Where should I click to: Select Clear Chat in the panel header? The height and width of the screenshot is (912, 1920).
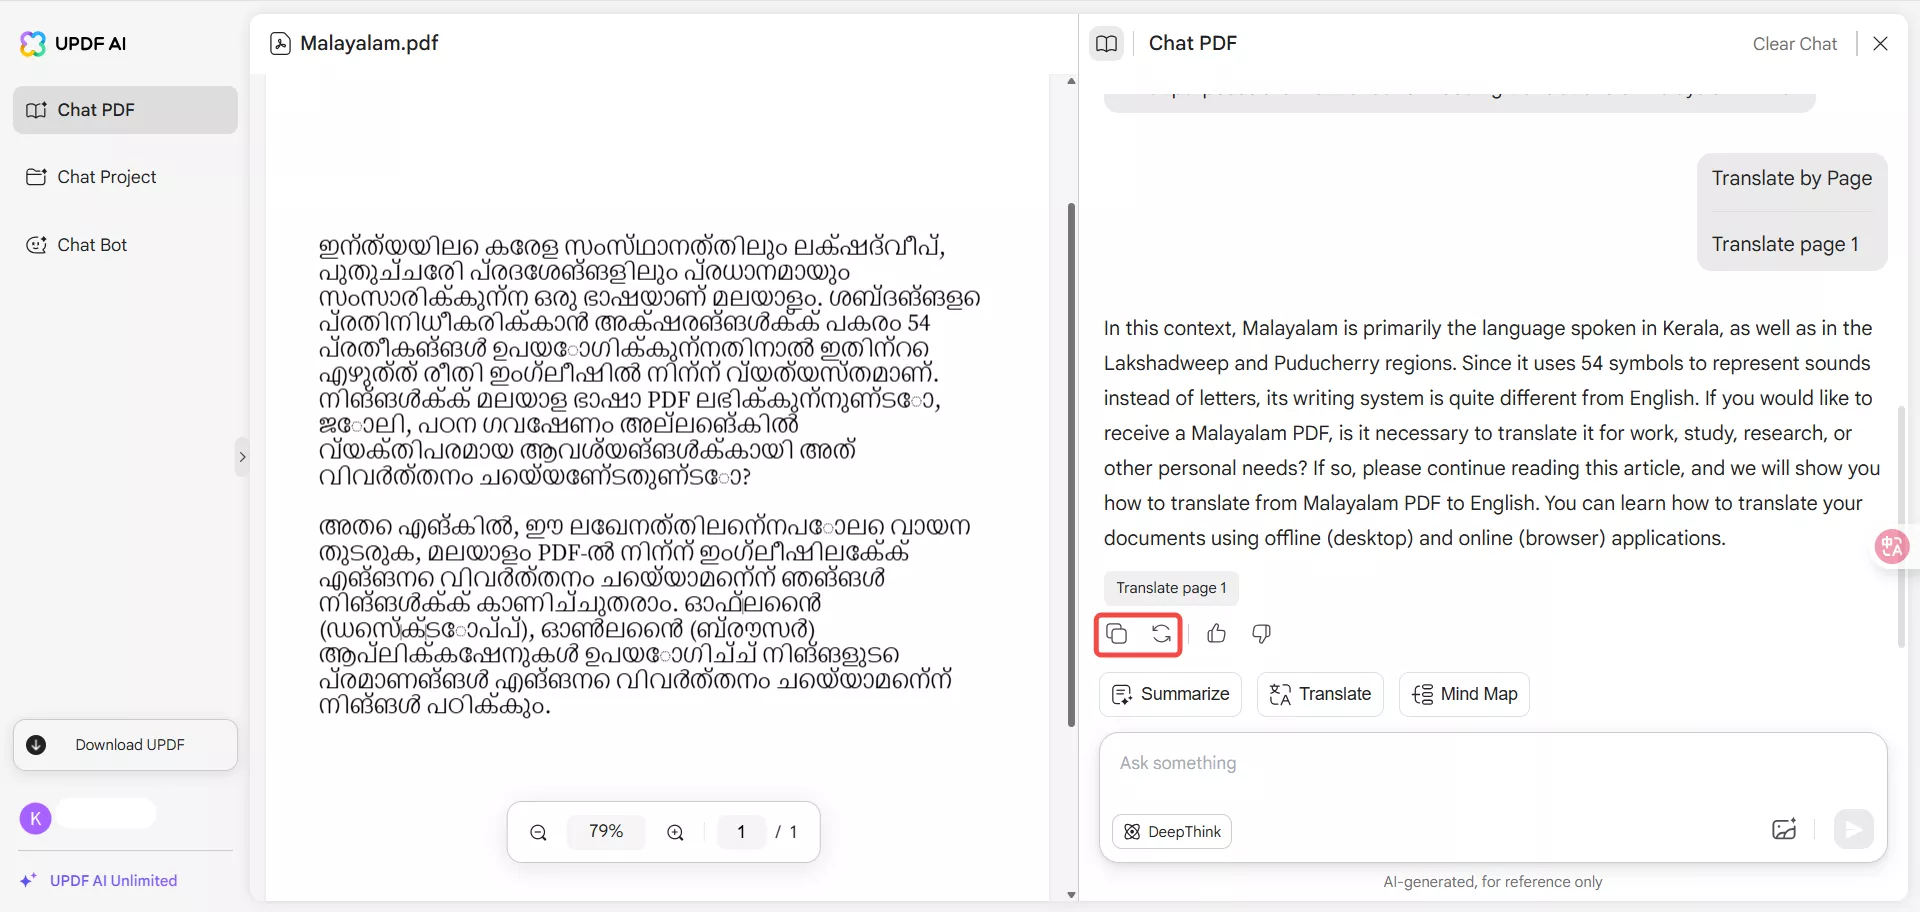point(1794,43)
